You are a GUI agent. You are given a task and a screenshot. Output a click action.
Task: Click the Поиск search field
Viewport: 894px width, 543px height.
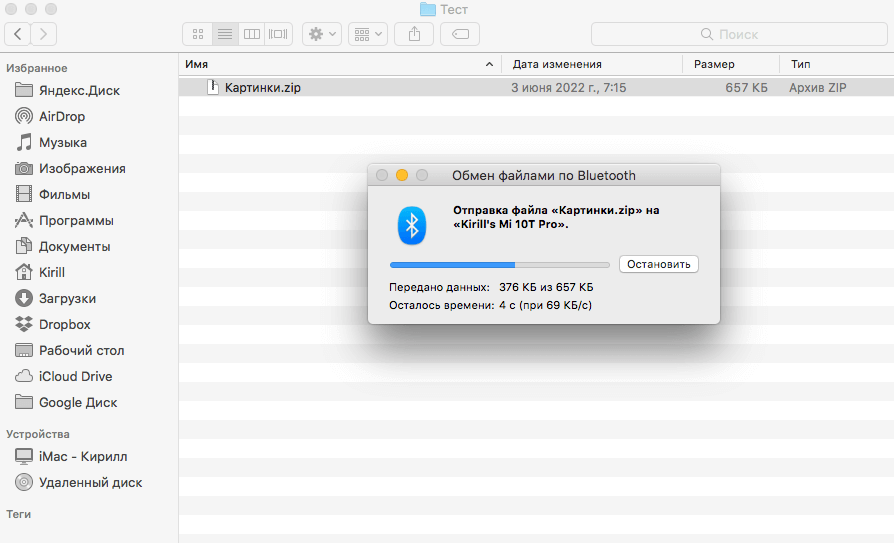pyautogui.click(x=738, y=34)
